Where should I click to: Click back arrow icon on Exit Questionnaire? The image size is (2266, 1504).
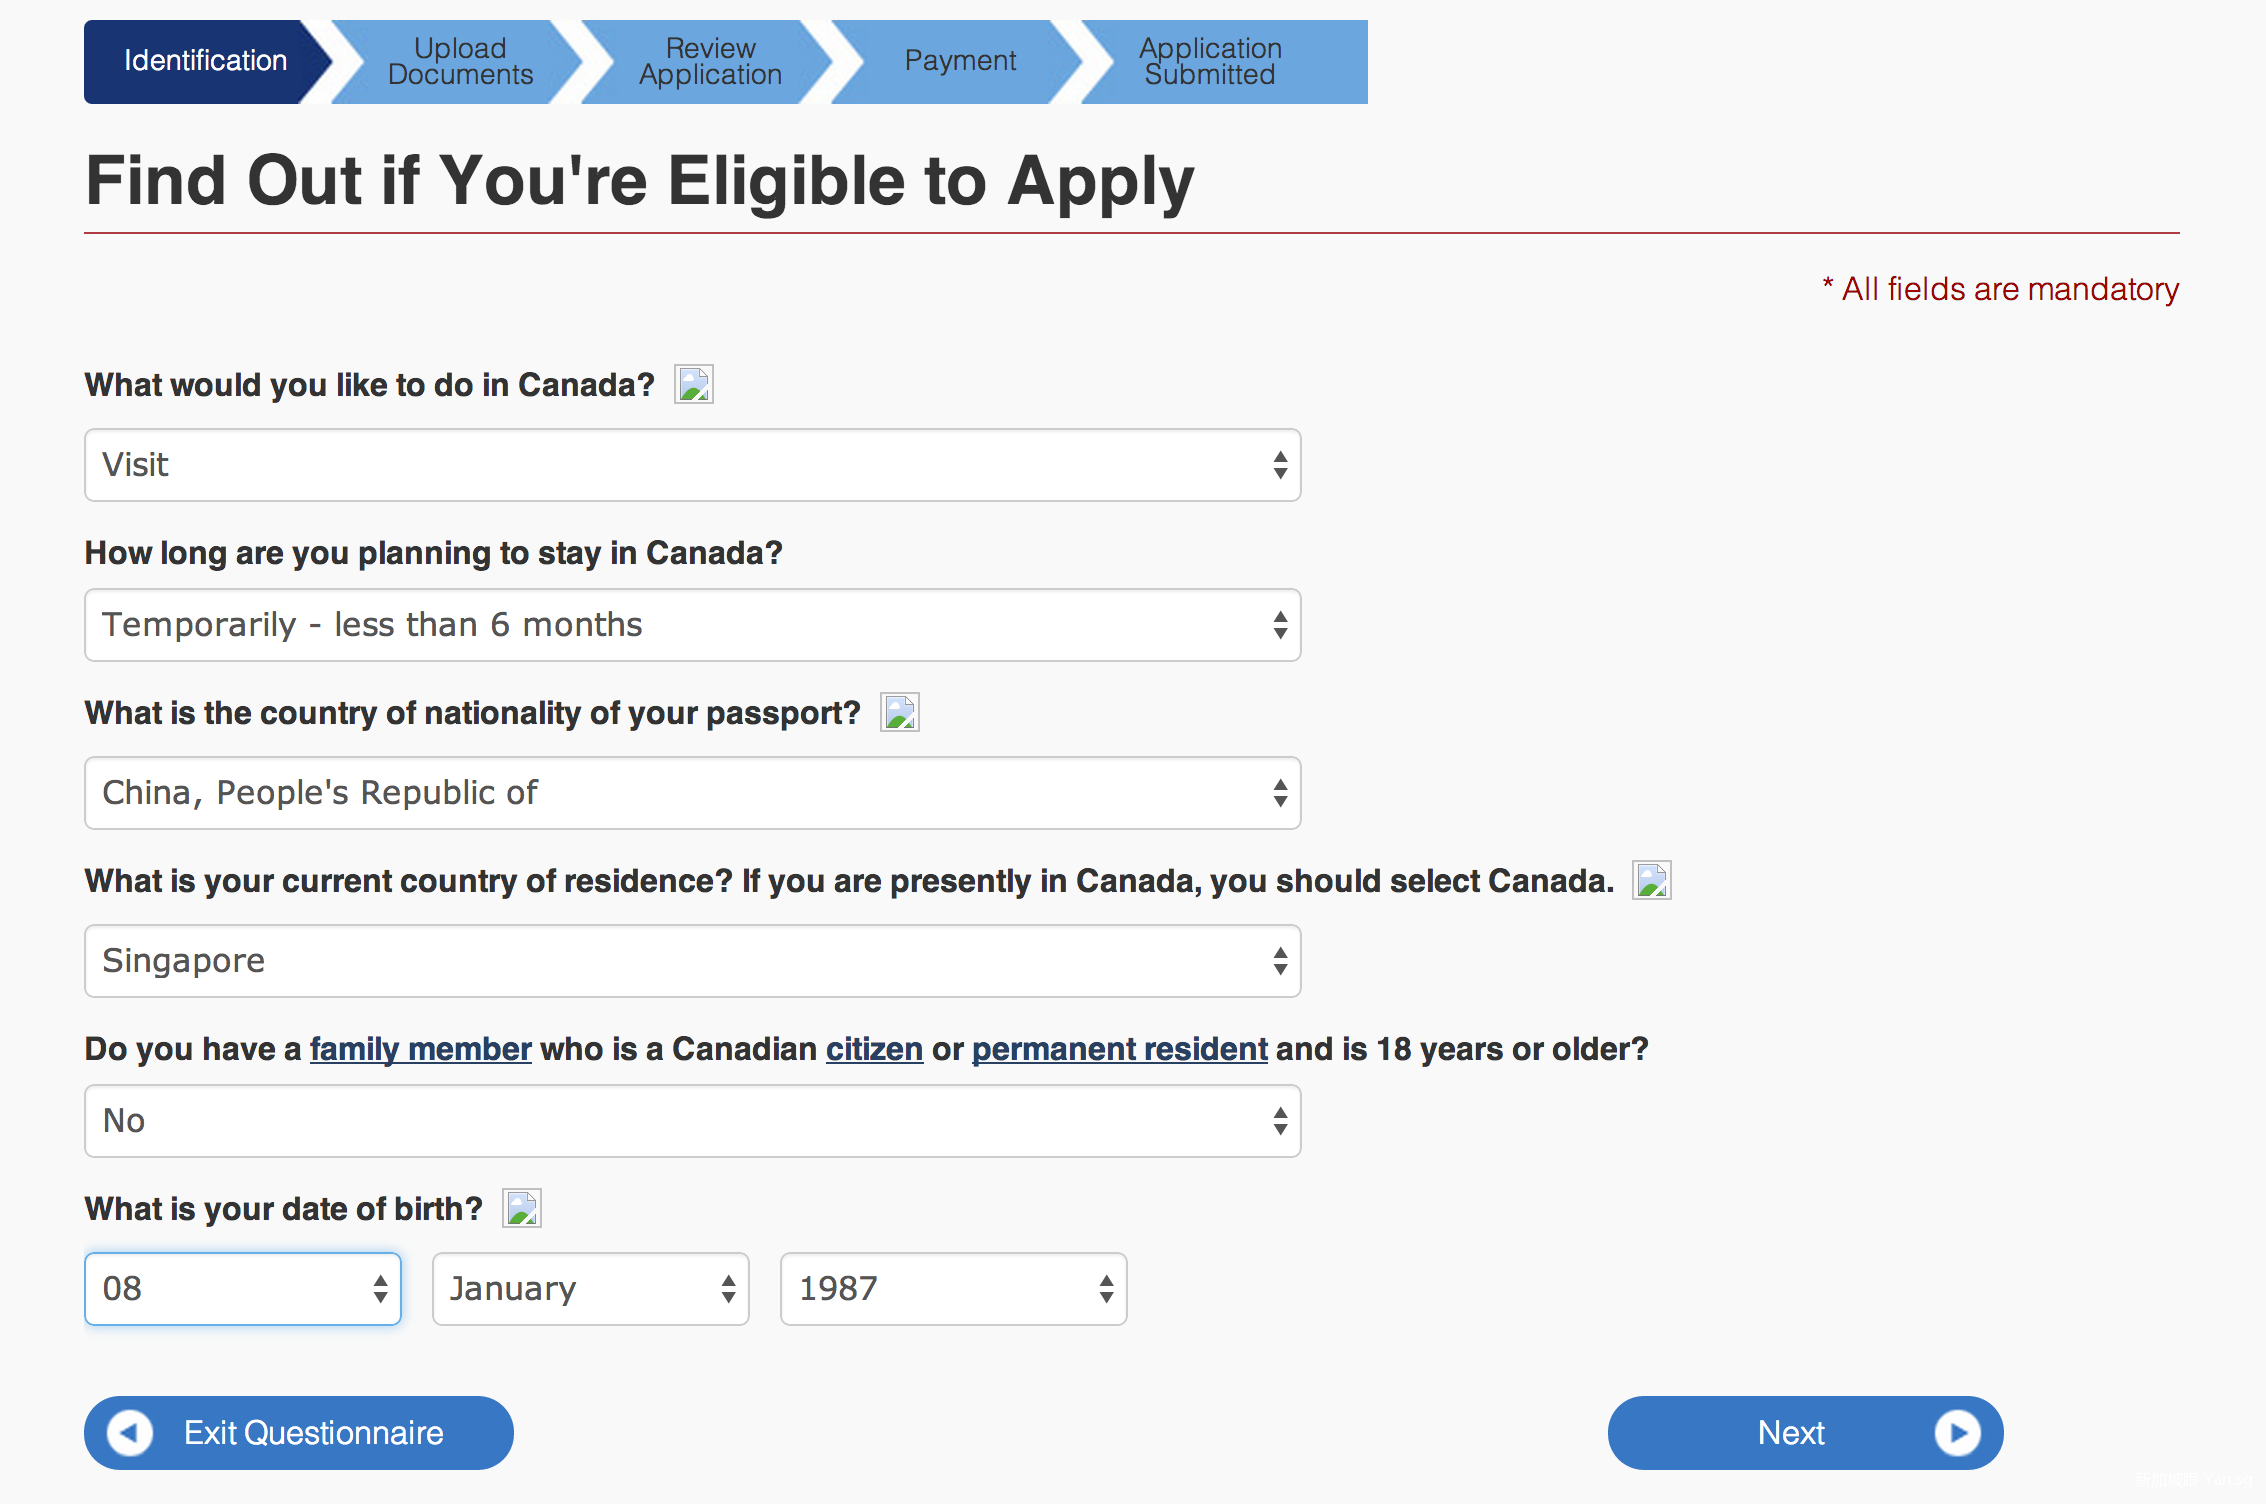pyautogui.click(x=130, y=1432)
